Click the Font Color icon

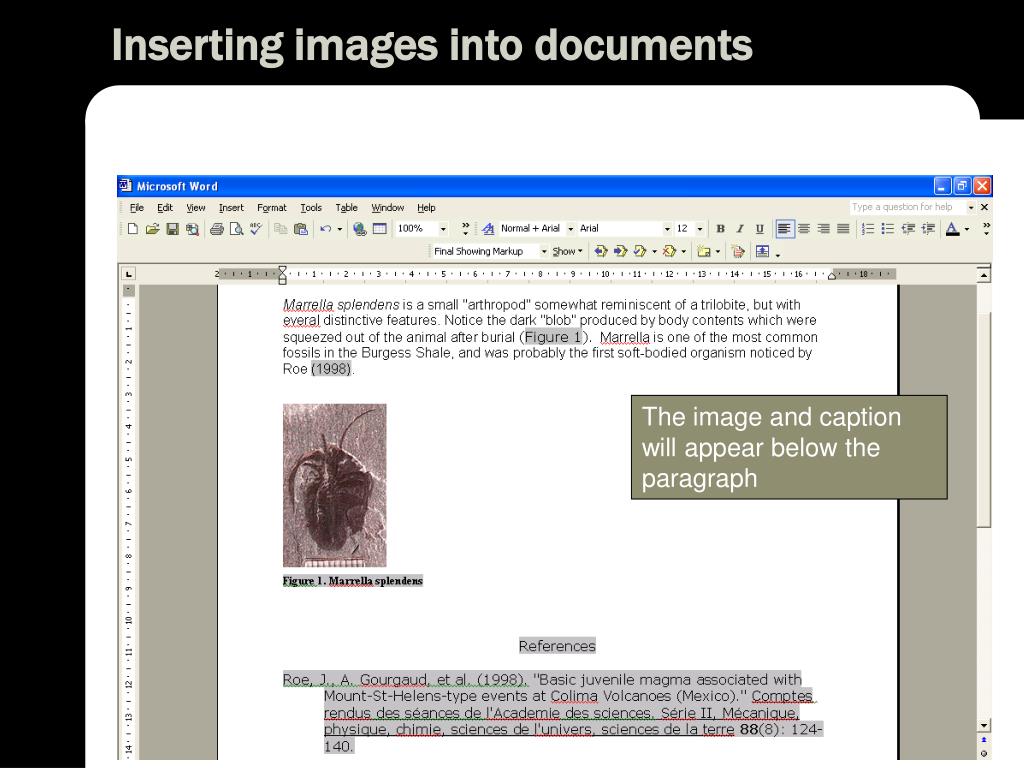click(953, 229)
